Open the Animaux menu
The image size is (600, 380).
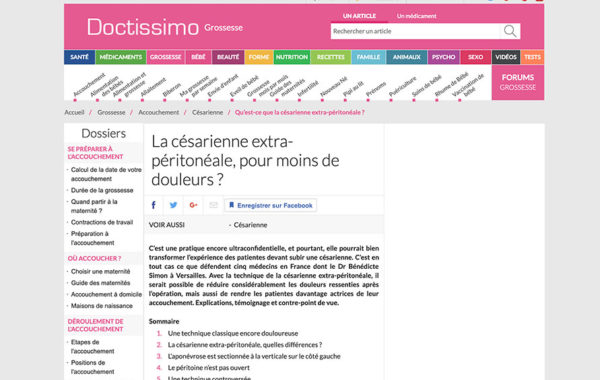[x=406, y=57]
